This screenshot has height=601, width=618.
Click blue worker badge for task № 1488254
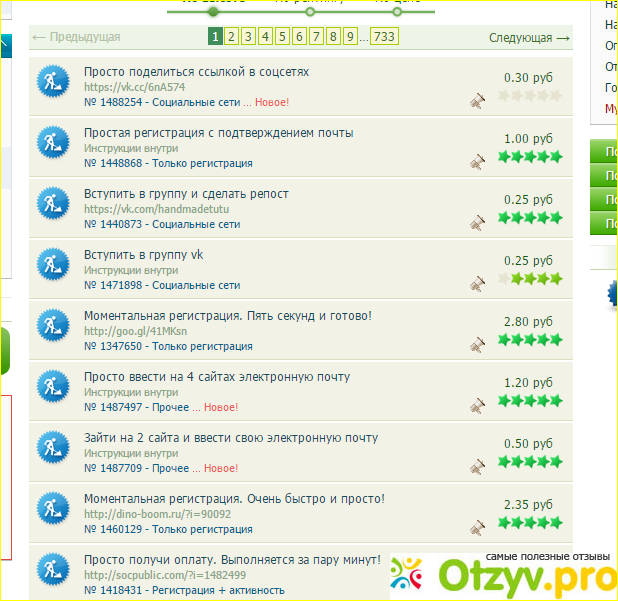[51, 84]
